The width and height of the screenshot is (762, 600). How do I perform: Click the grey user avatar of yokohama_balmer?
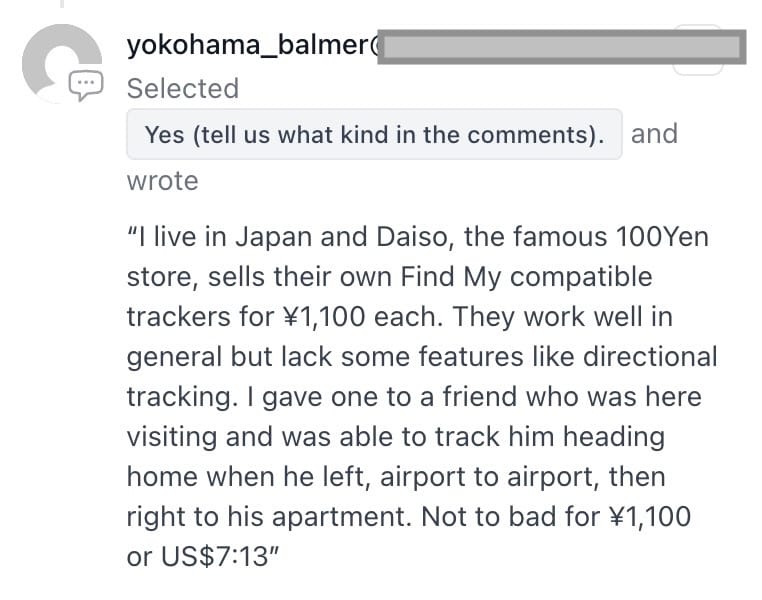click(x=61, y=62)
